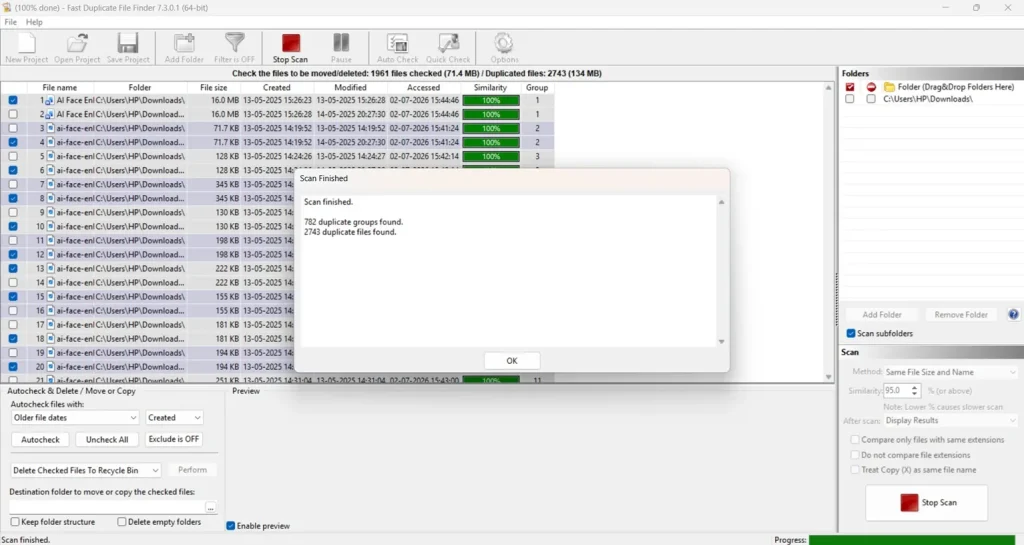Click the New Project toolbar icon
This screenshot has height=545, width=1024.
point(26,44)
